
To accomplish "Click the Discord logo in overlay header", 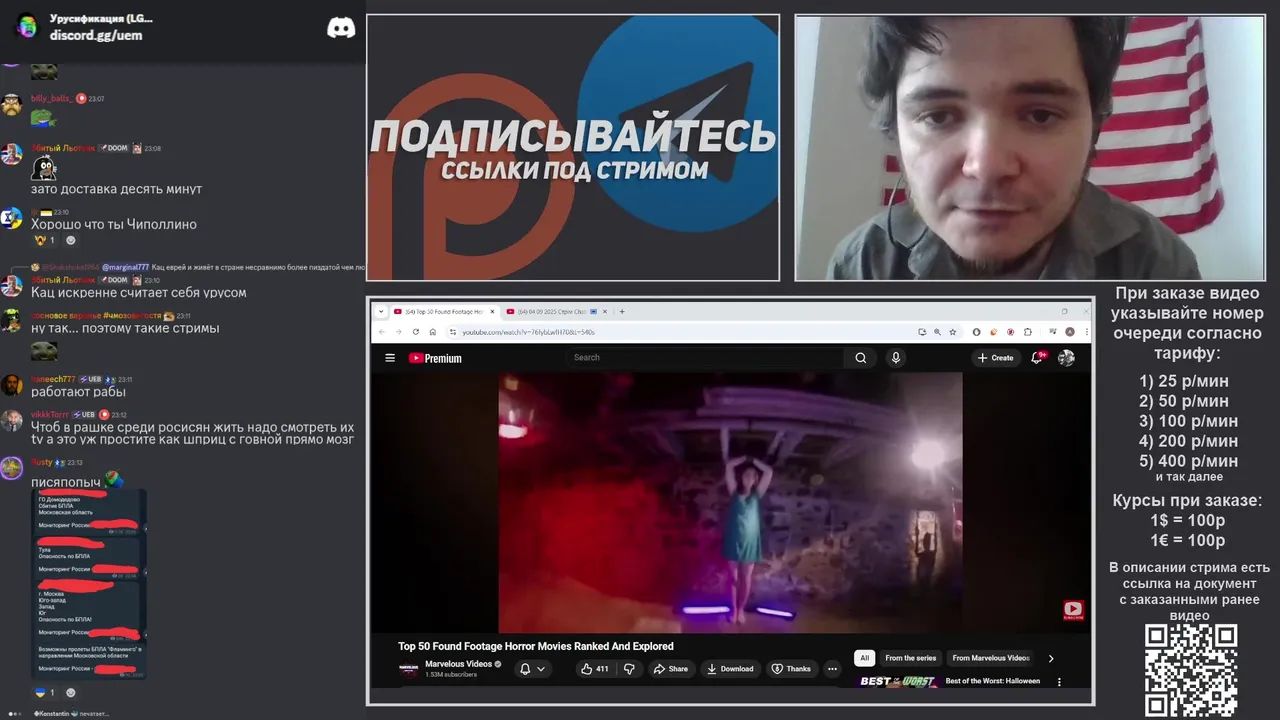I will (341, 28).
